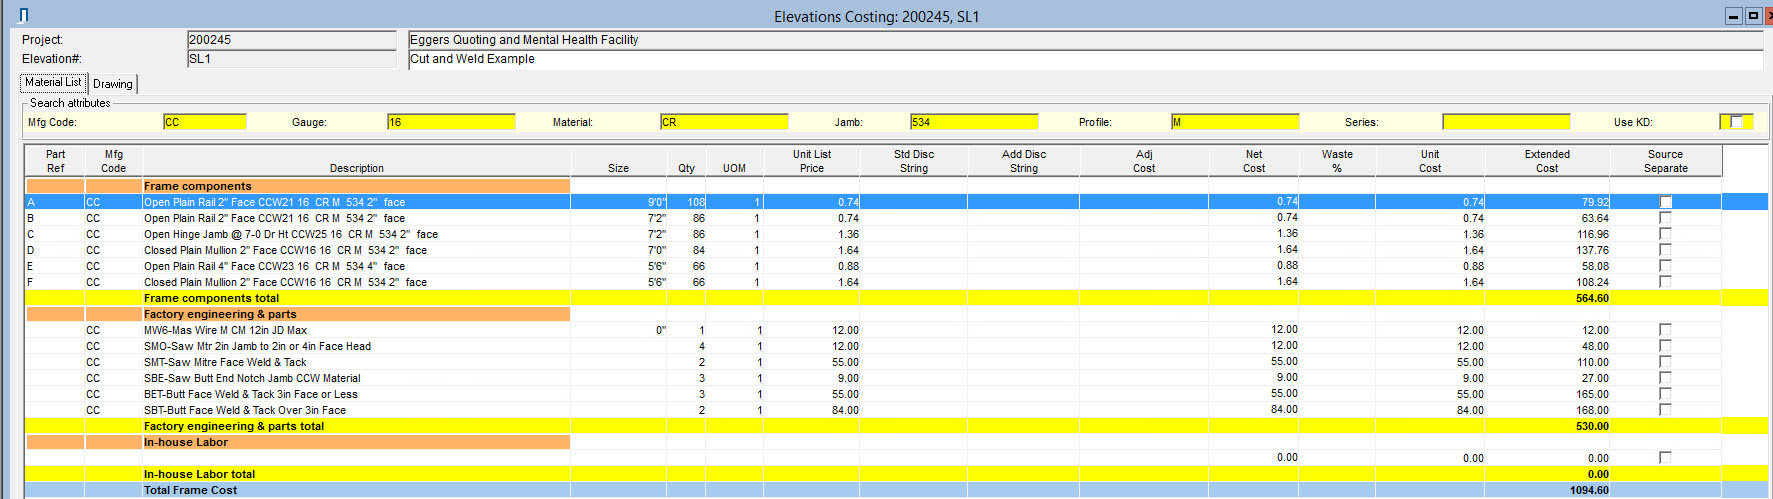1773x499 pixels.
Task: Maximize the Elevations Costing window
Action: point(1752,15)
